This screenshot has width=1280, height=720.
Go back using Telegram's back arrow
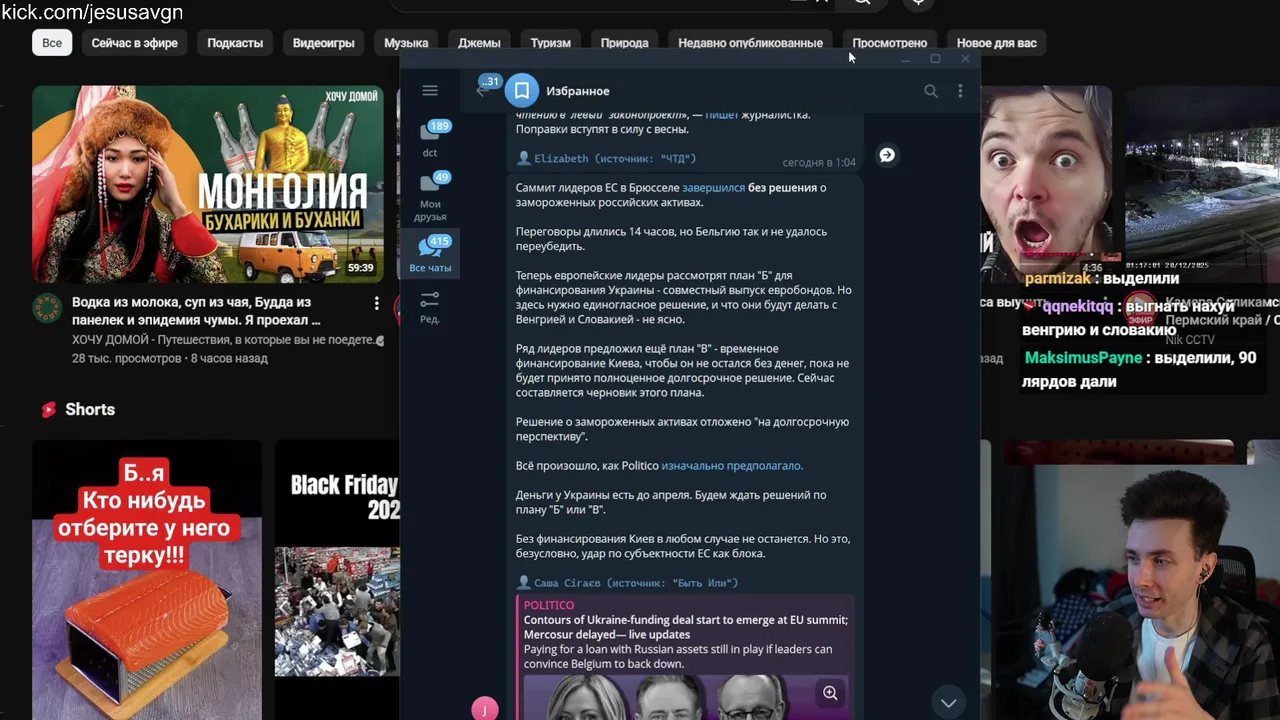pos(481,91)
